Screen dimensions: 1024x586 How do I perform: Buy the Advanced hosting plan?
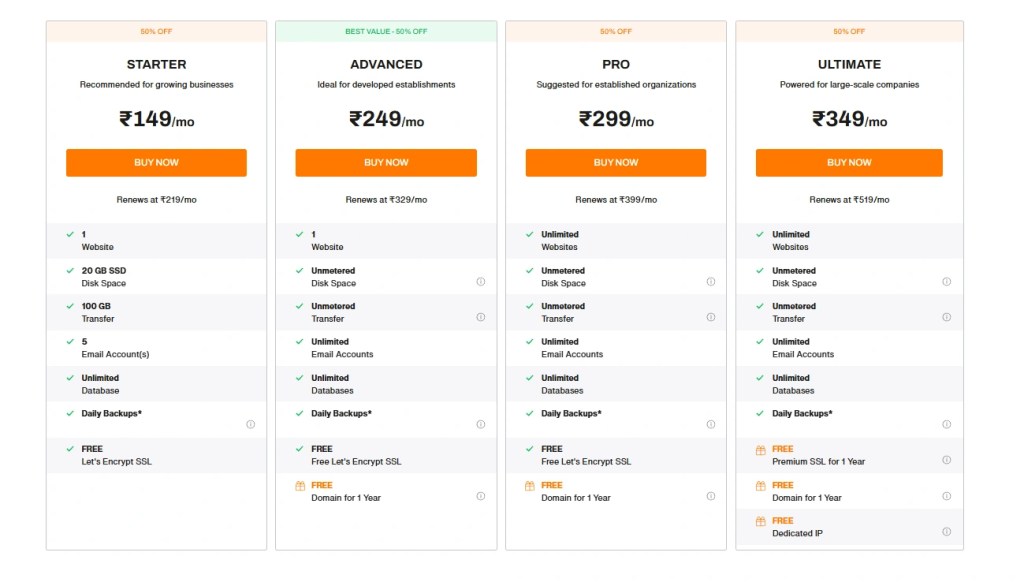(x=386, y=163)
